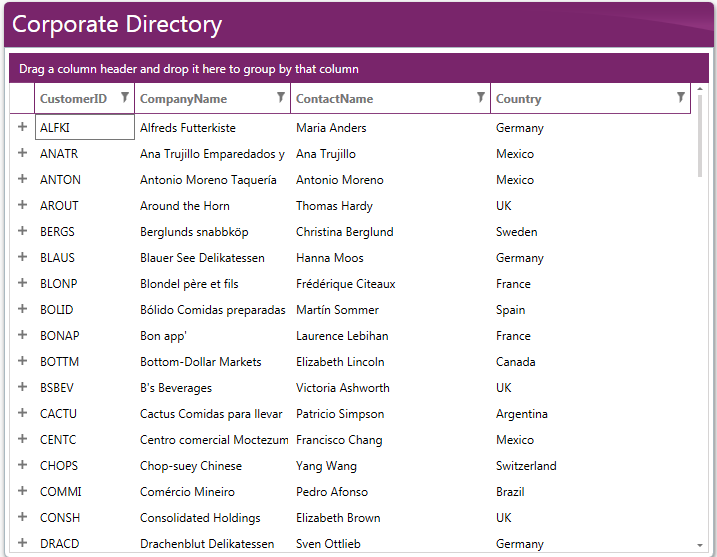This screenshot has width=717, height=557.
Task: Expand the CHOPS row details
Action: [x=22, y=465]
